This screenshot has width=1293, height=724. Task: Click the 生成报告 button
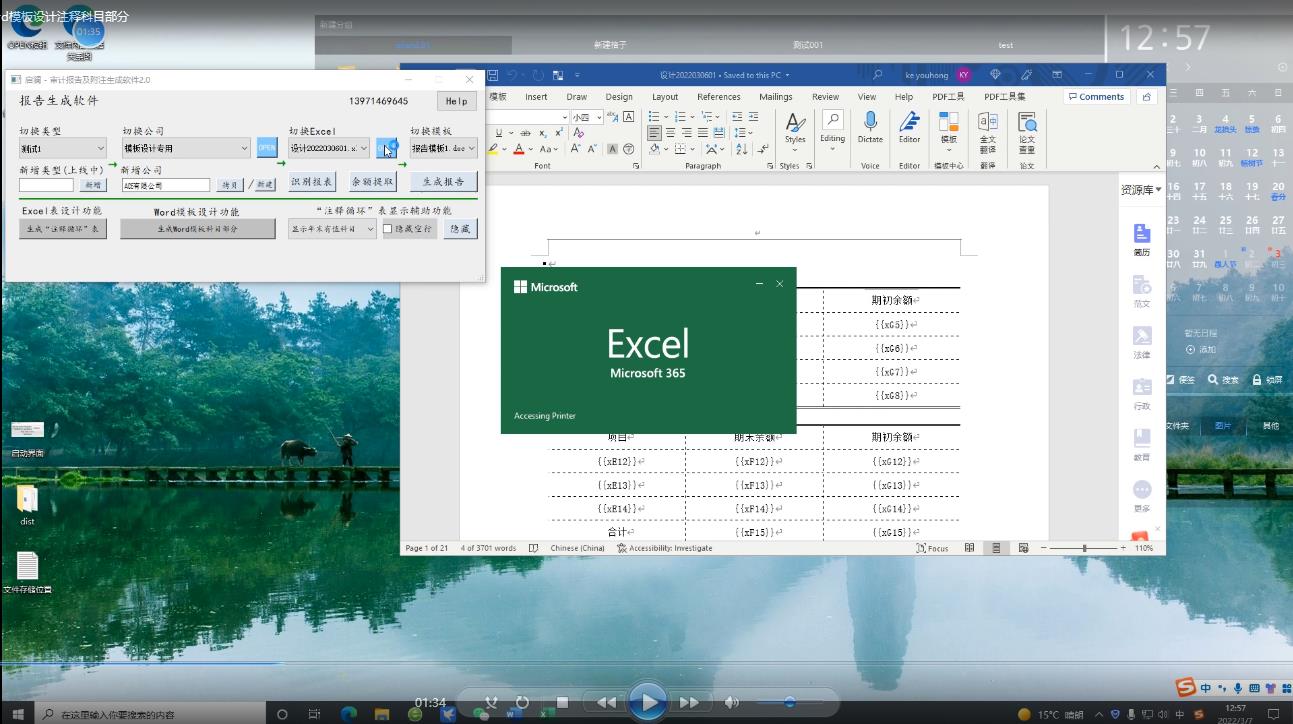(443, 182)
